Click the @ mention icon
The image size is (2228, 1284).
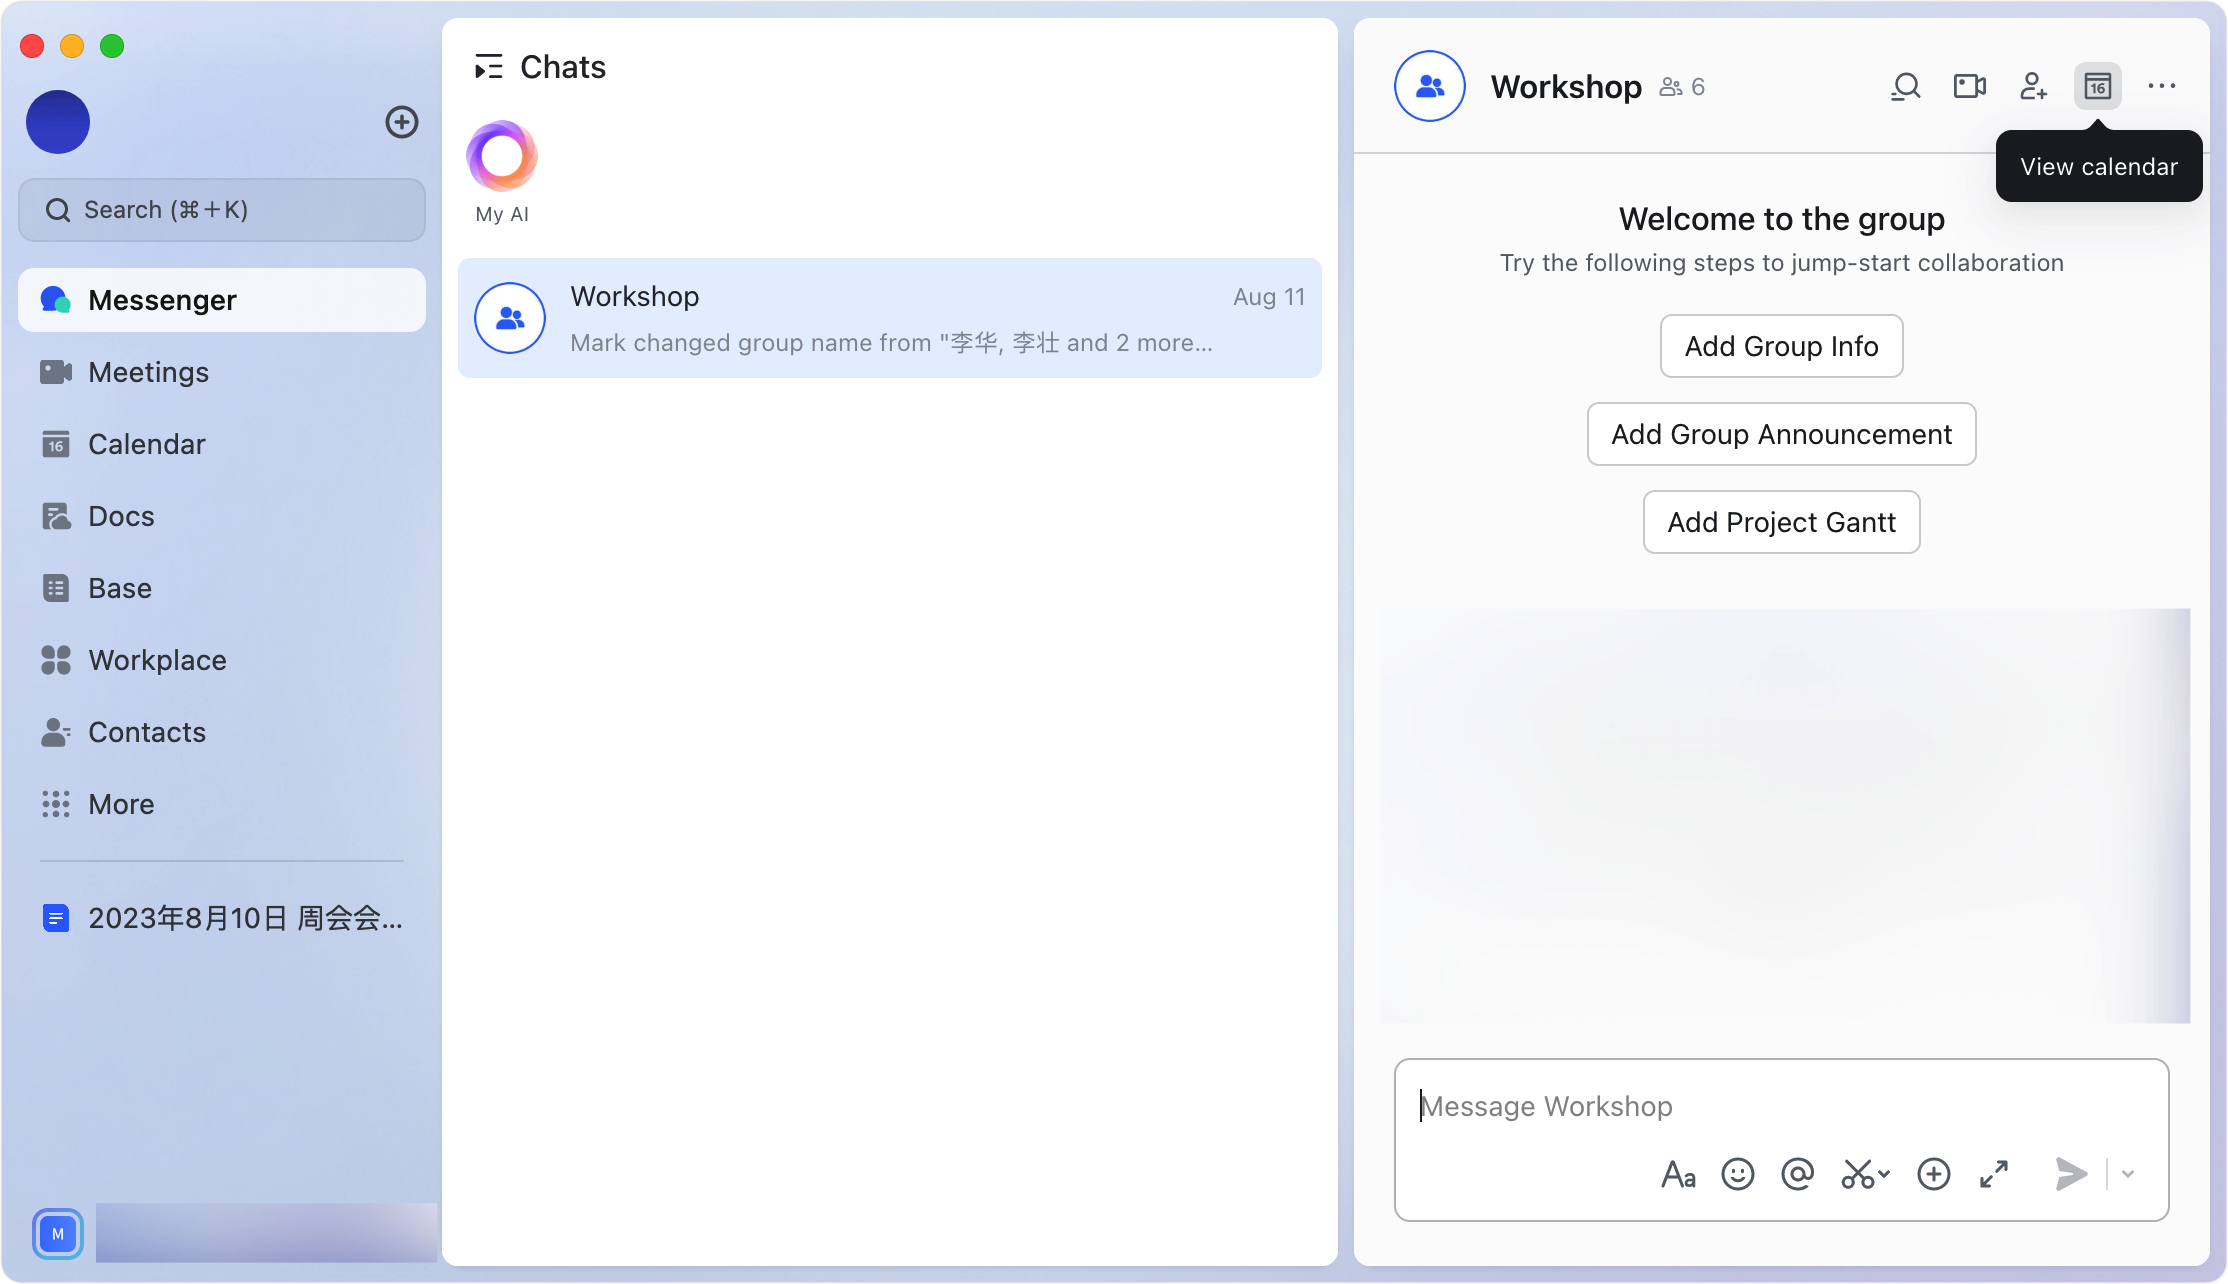tap(1798, 1174)
